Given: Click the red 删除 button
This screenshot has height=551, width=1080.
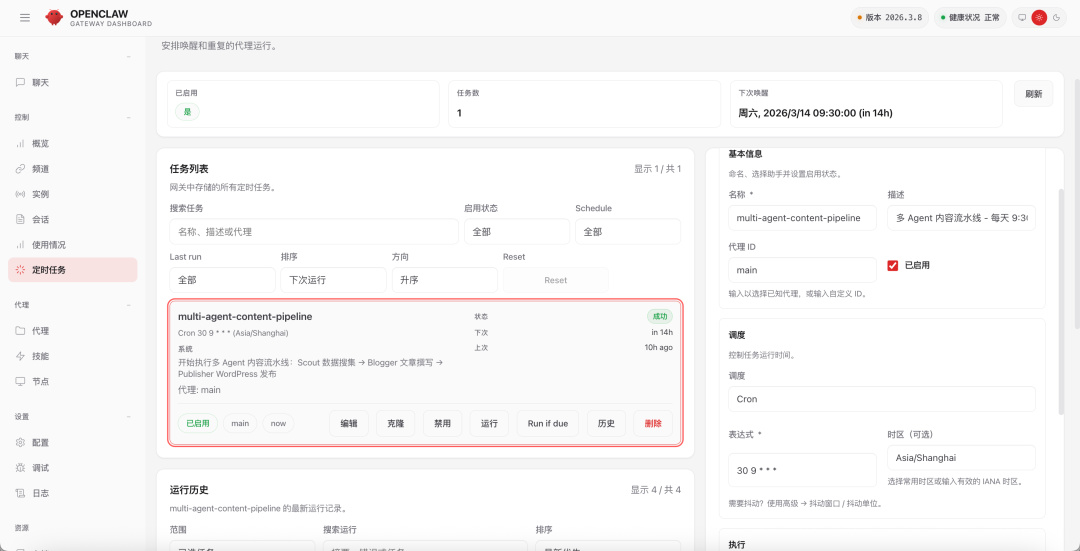Looking at the screenshot, I should click(x=653, y=424).
